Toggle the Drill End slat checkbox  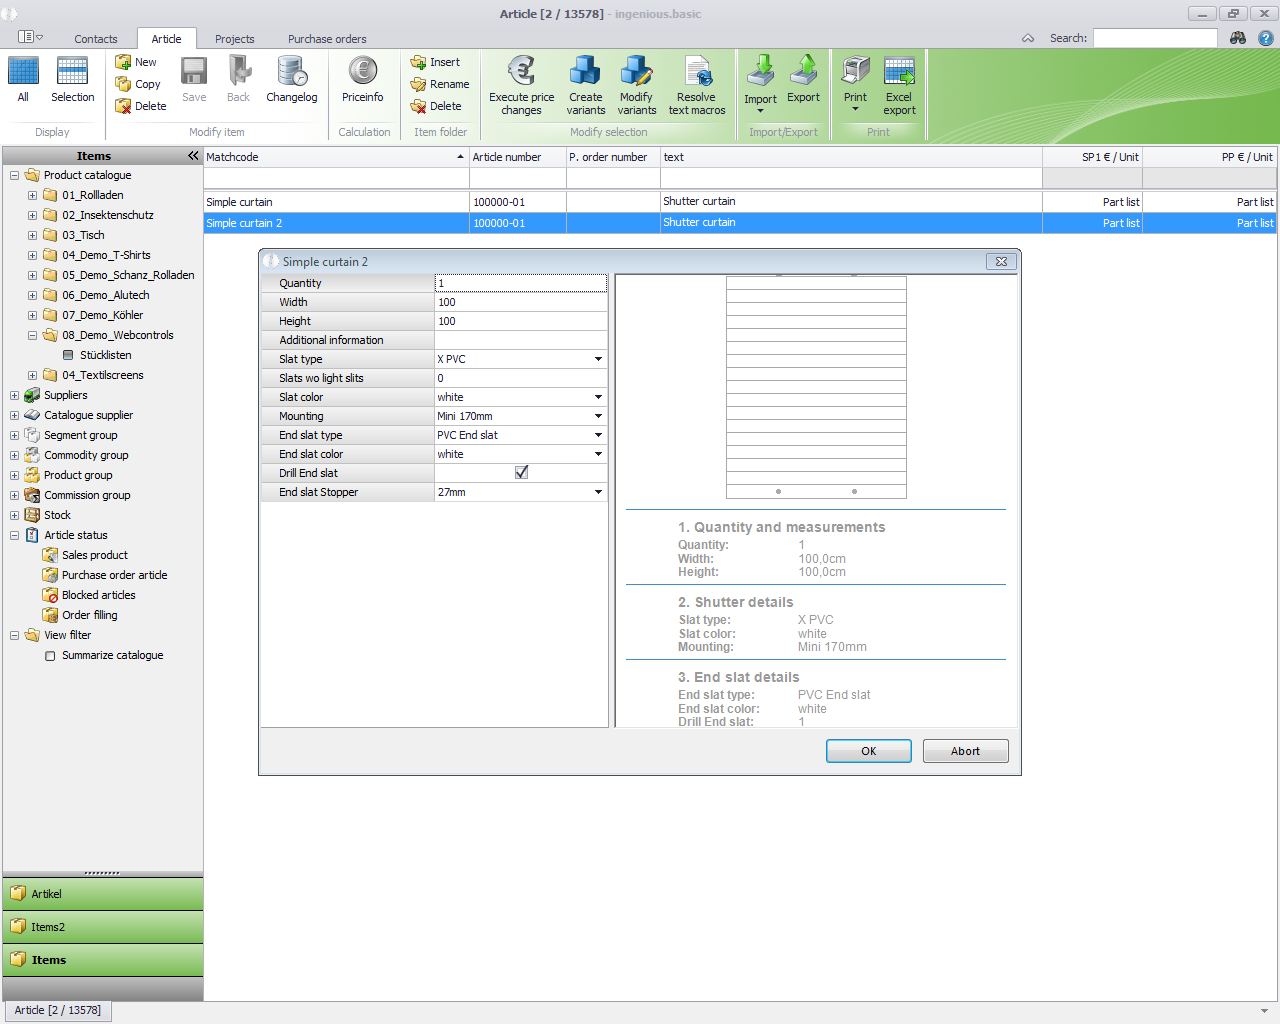tap(521, 473)
